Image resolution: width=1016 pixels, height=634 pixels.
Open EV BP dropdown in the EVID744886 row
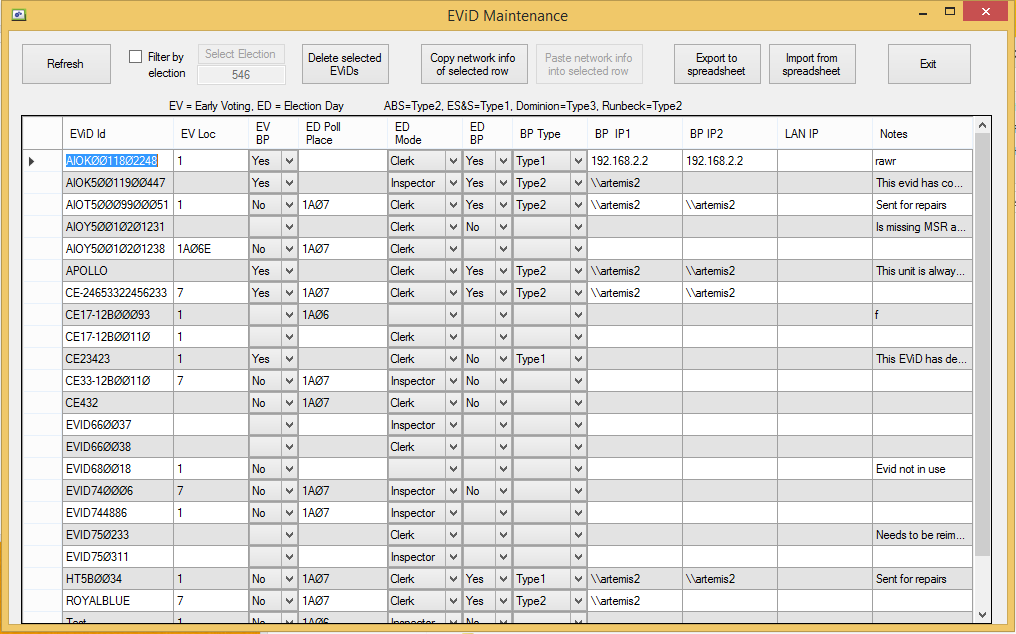[x=289, y=513]
